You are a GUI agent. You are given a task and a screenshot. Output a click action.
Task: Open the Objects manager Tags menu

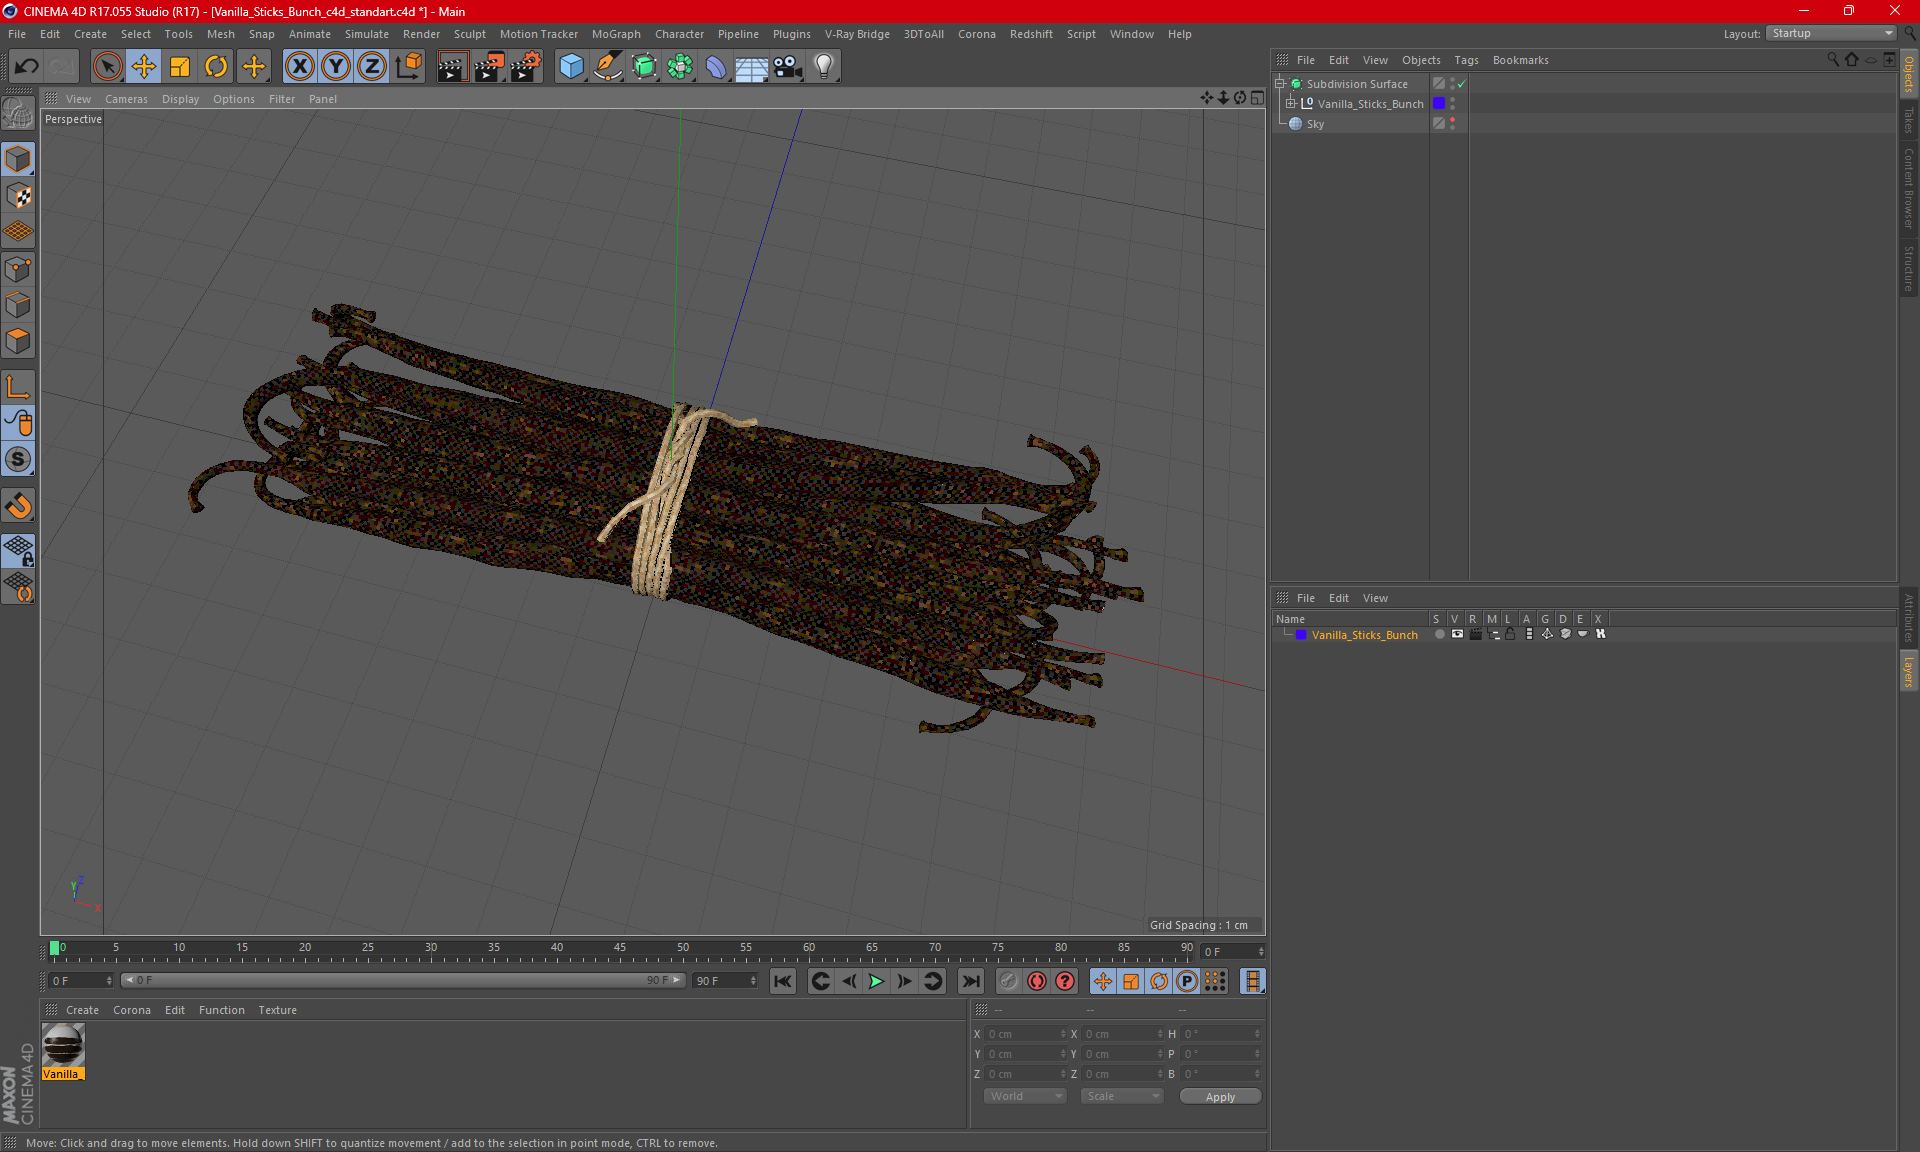[1466, 60]
